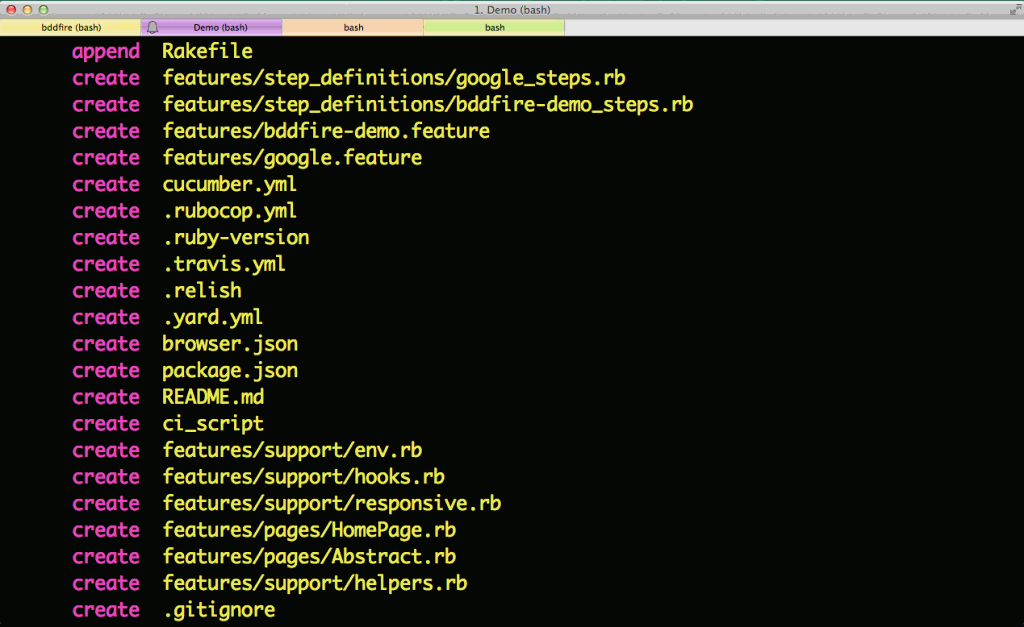Click the README.md filename
The height and width of the screenshot is (627, 1024).
[x=213, y=398]
